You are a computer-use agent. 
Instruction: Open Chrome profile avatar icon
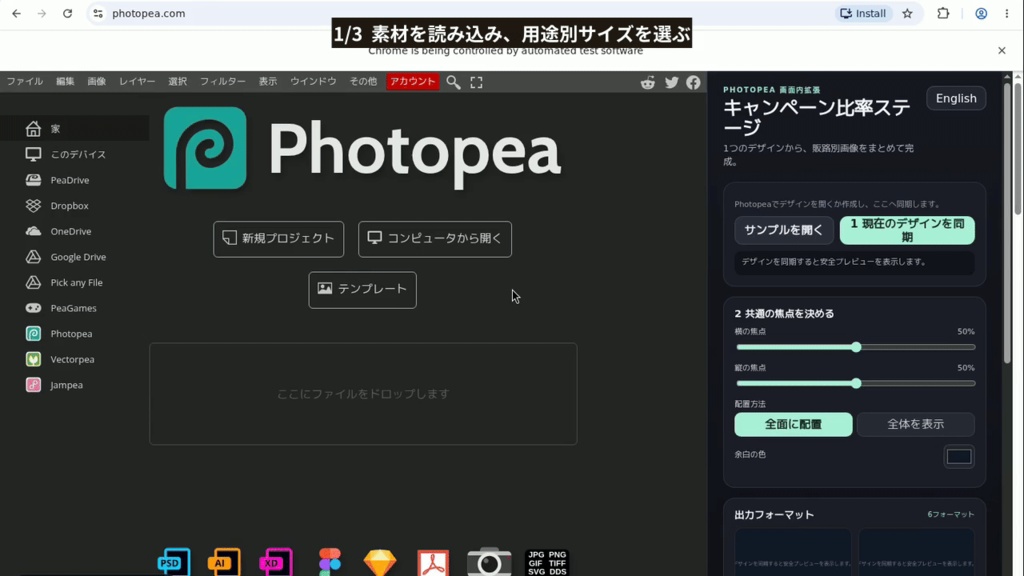pyautogui.click(x=981, y=13)
